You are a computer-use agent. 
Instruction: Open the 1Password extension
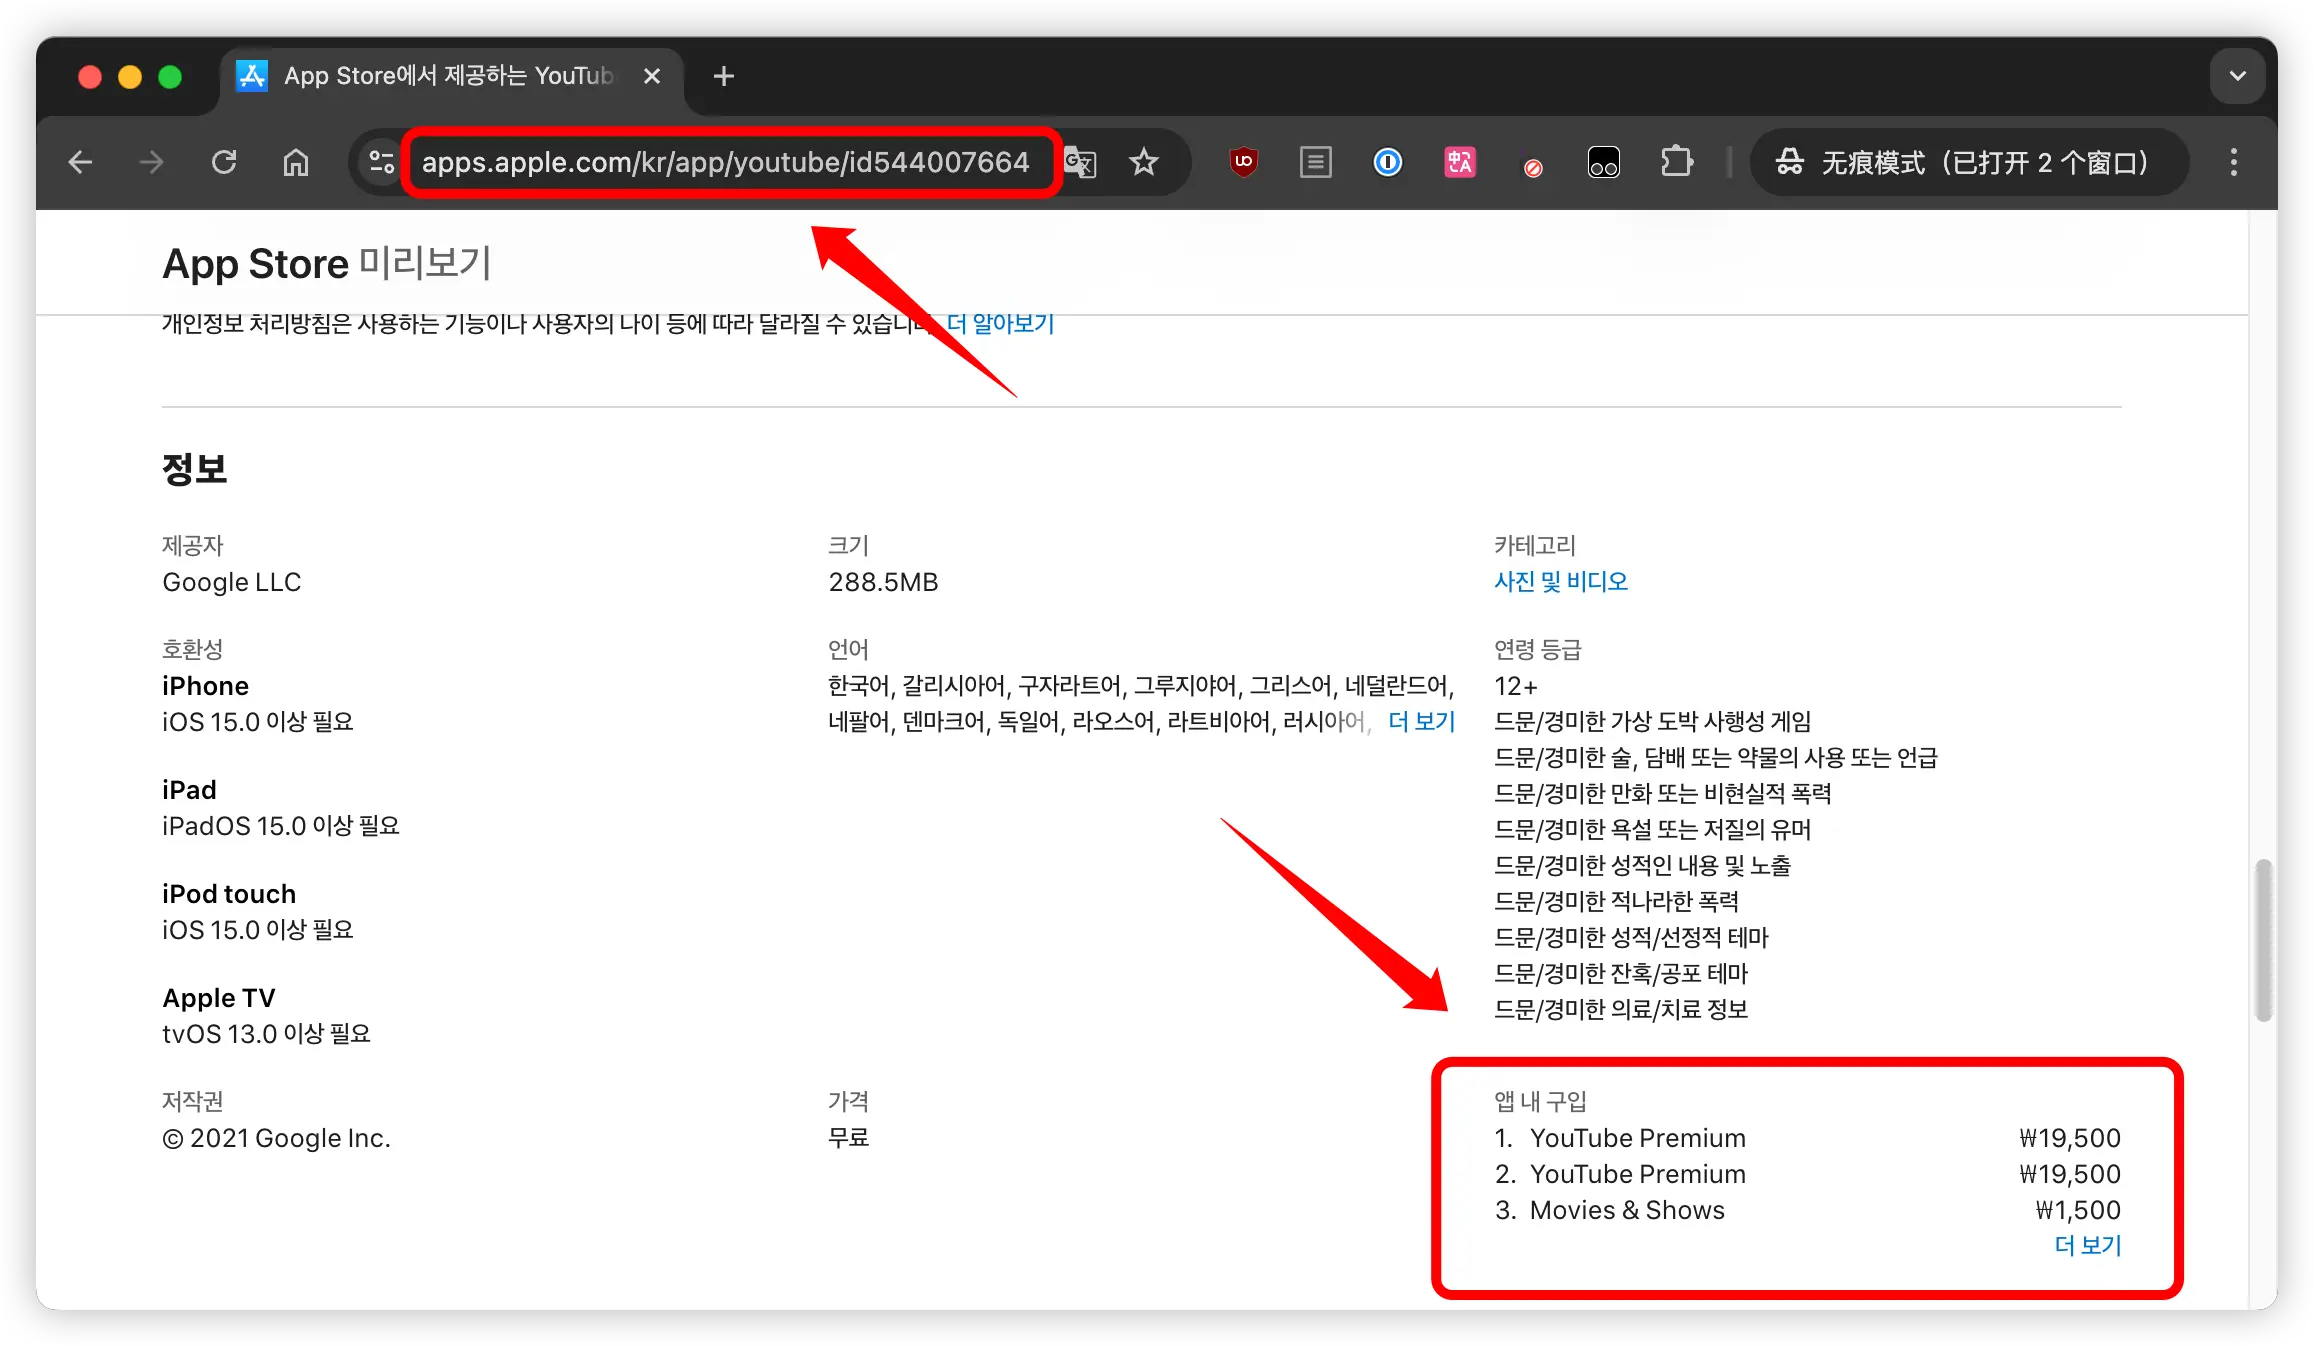click(1387, 162)
